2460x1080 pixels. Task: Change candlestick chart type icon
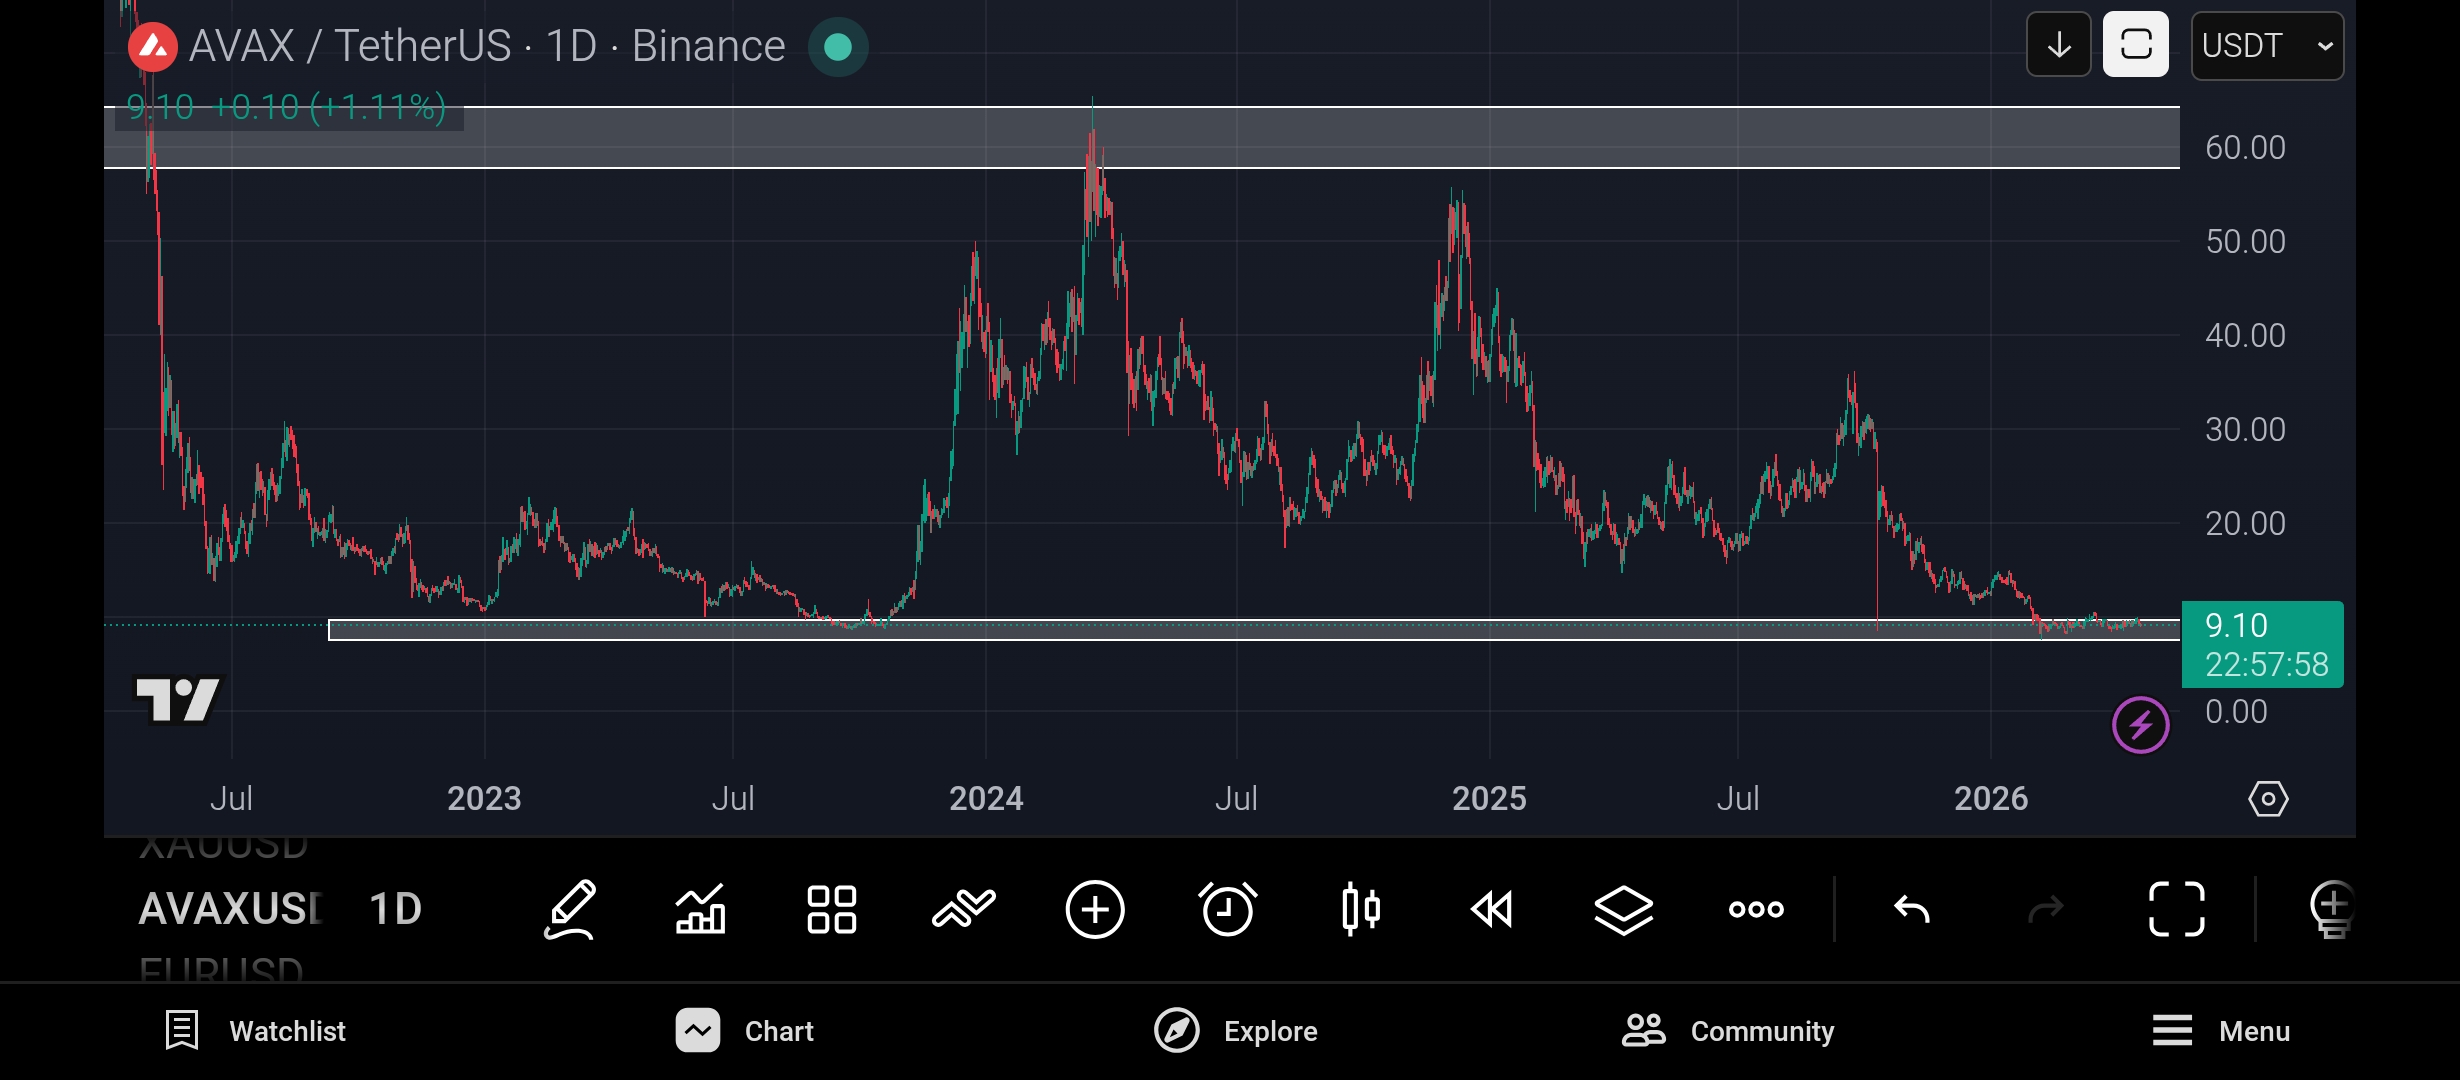pyautogui.click(x=1360, y=909)
